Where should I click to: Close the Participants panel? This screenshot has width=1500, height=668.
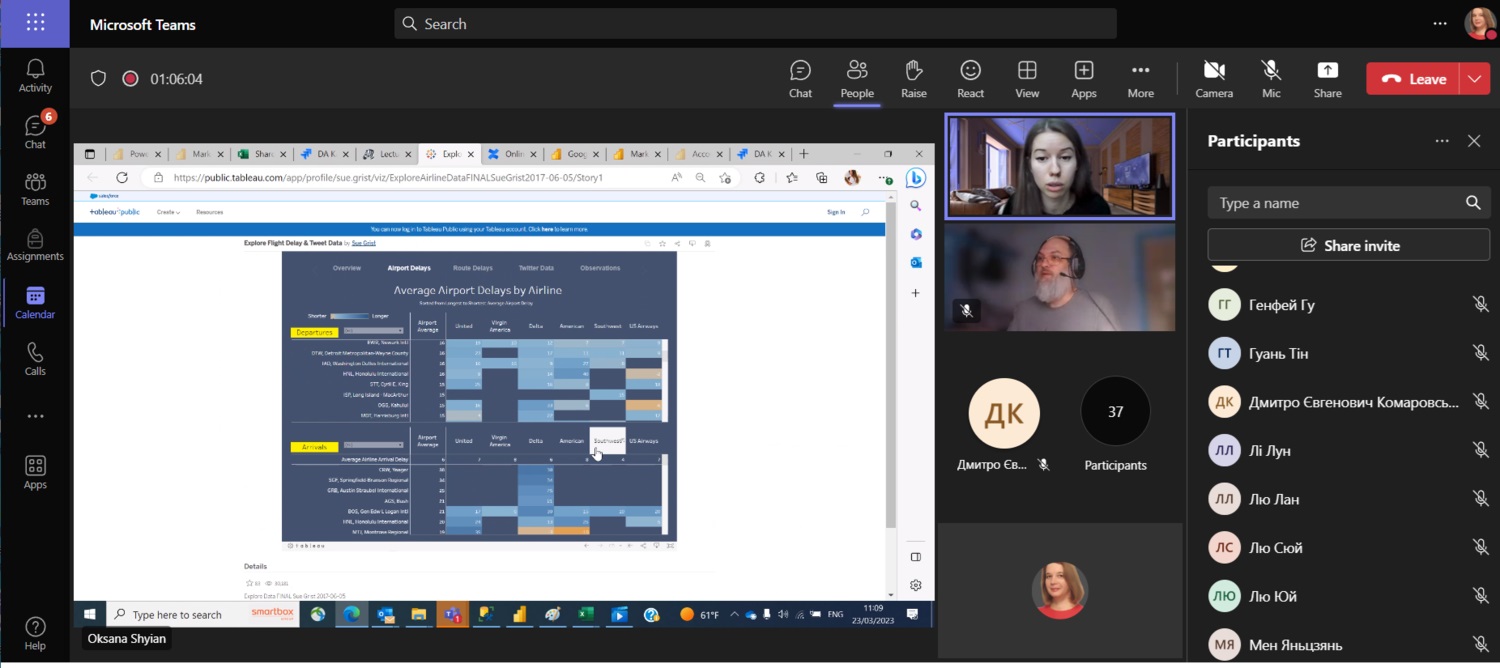point(1474,141)
